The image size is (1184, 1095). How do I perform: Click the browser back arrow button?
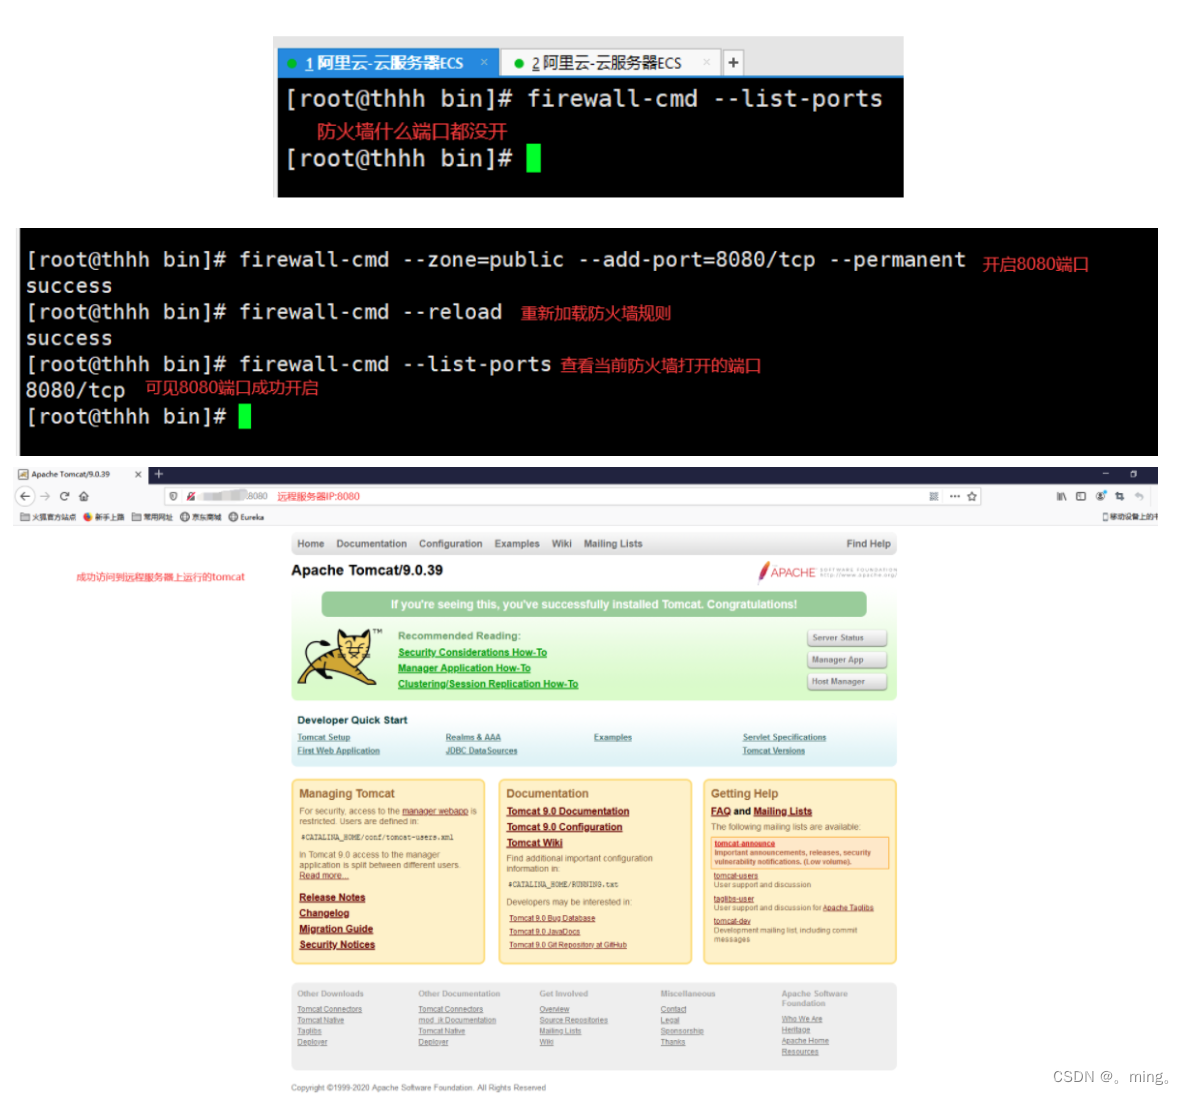click(25, 497)
